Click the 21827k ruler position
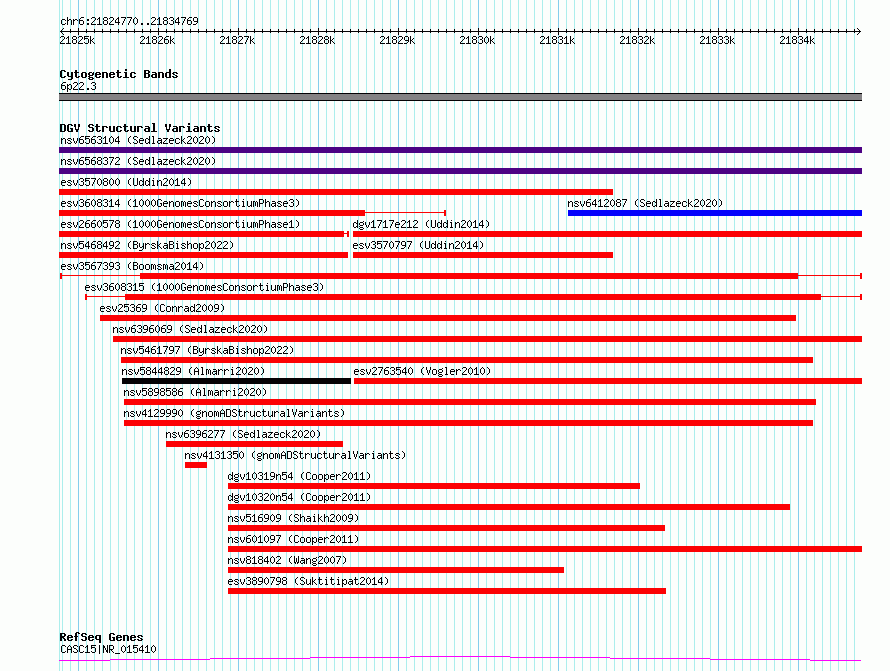The height and width of the screenshot is (671, 890). click(x=237, y=40)
